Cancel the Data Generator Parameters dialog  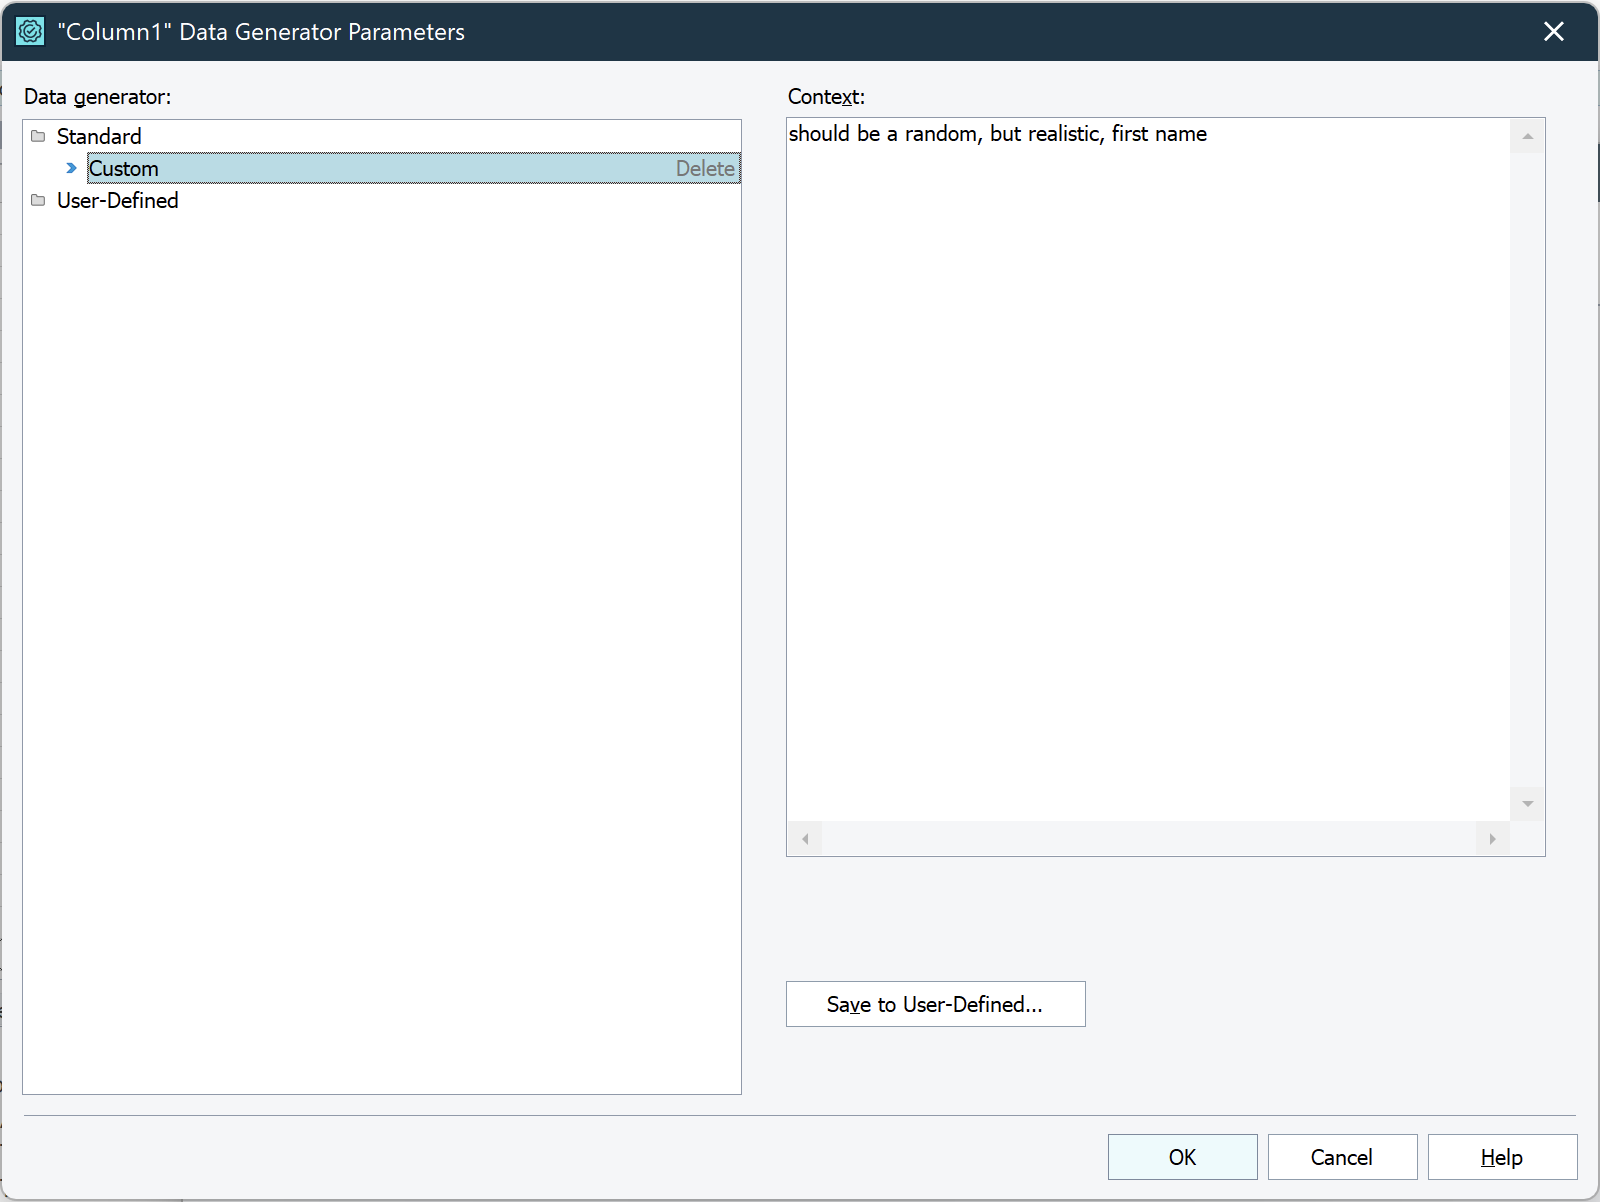(x=1342, y=1157)
